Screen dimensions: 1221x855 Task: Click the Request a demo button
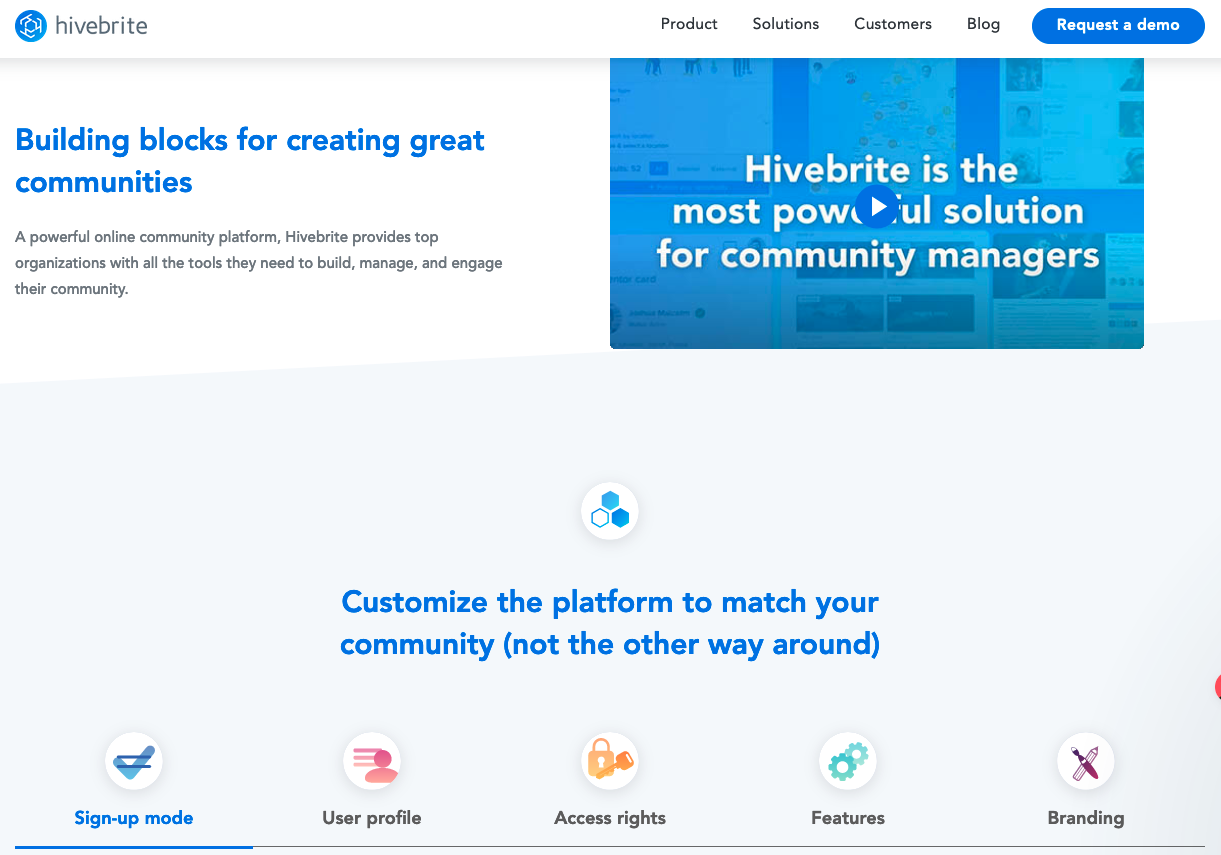click(x=1118, y=25)
